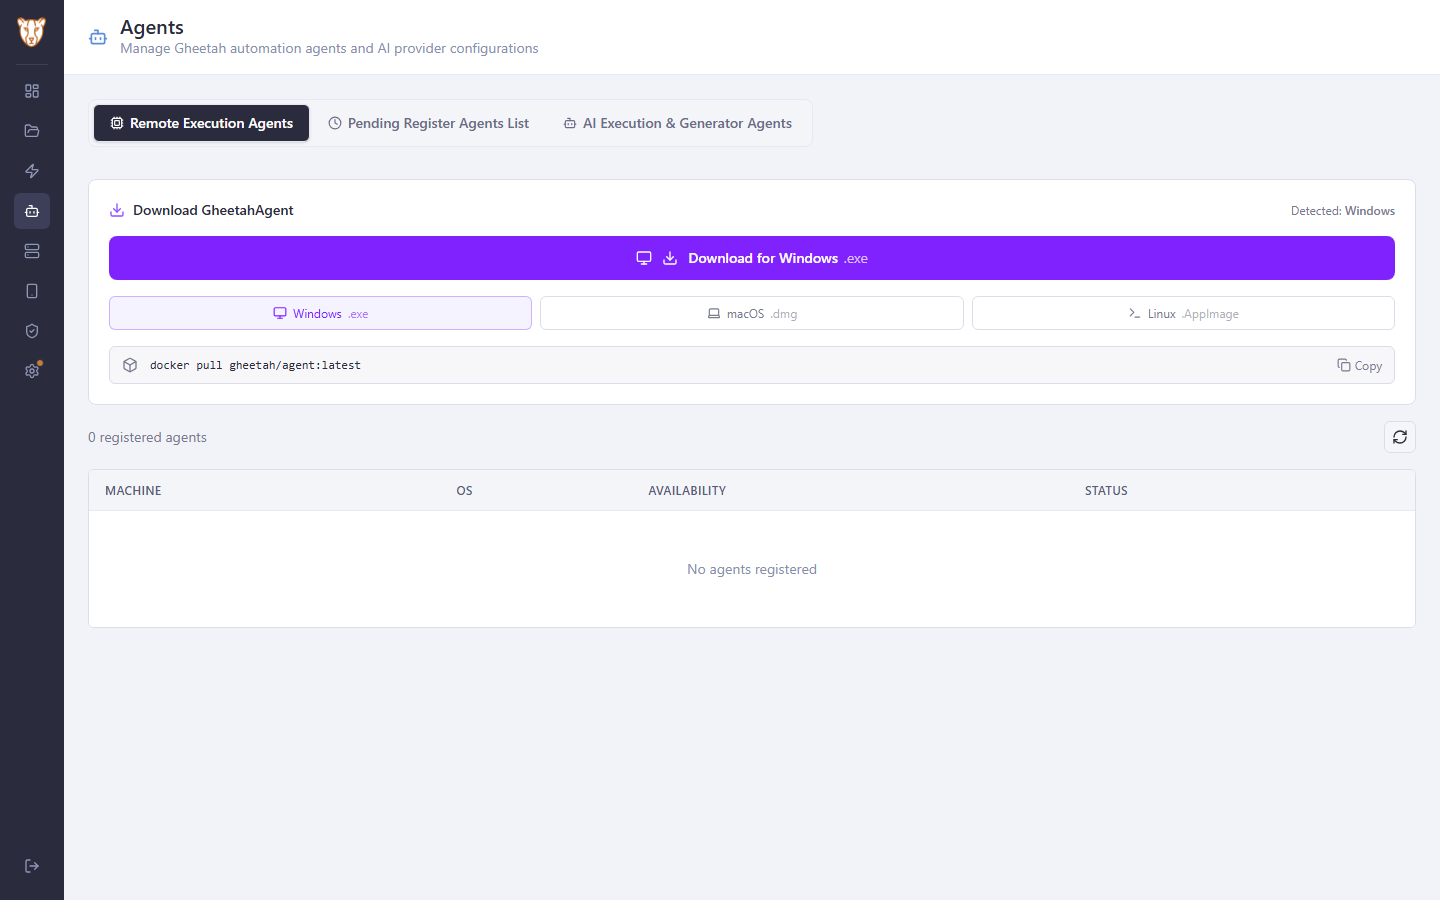Click the Agents page header robot icon

pos(98,37)
